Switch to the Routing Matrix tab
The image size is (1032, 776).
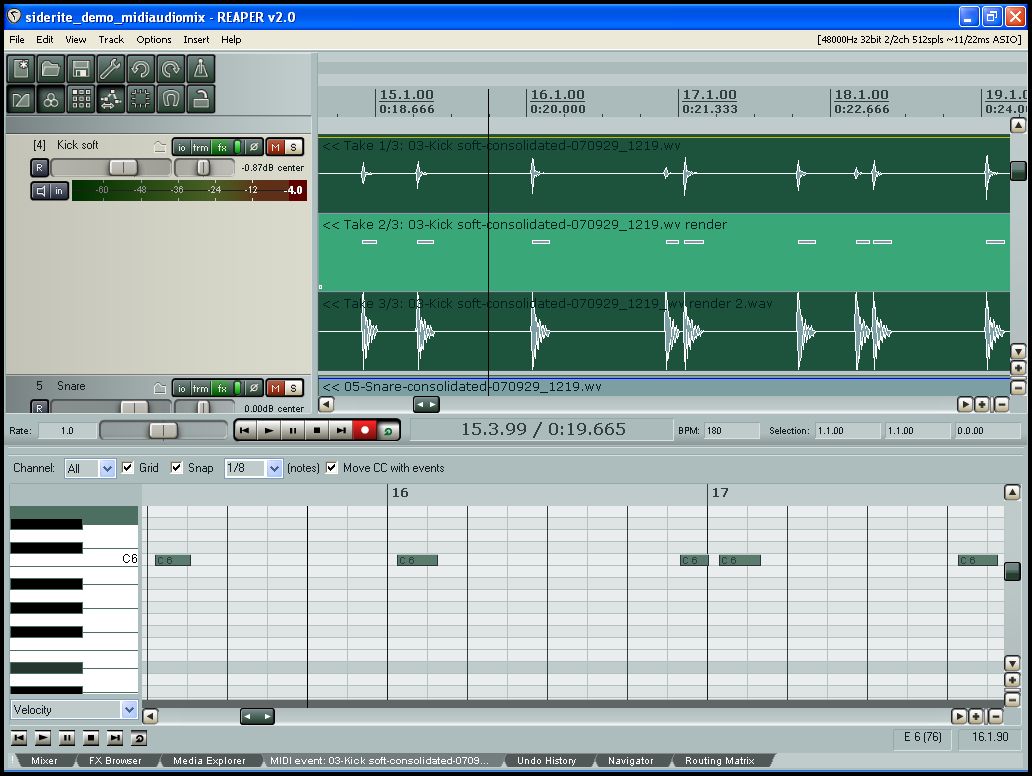719,760
